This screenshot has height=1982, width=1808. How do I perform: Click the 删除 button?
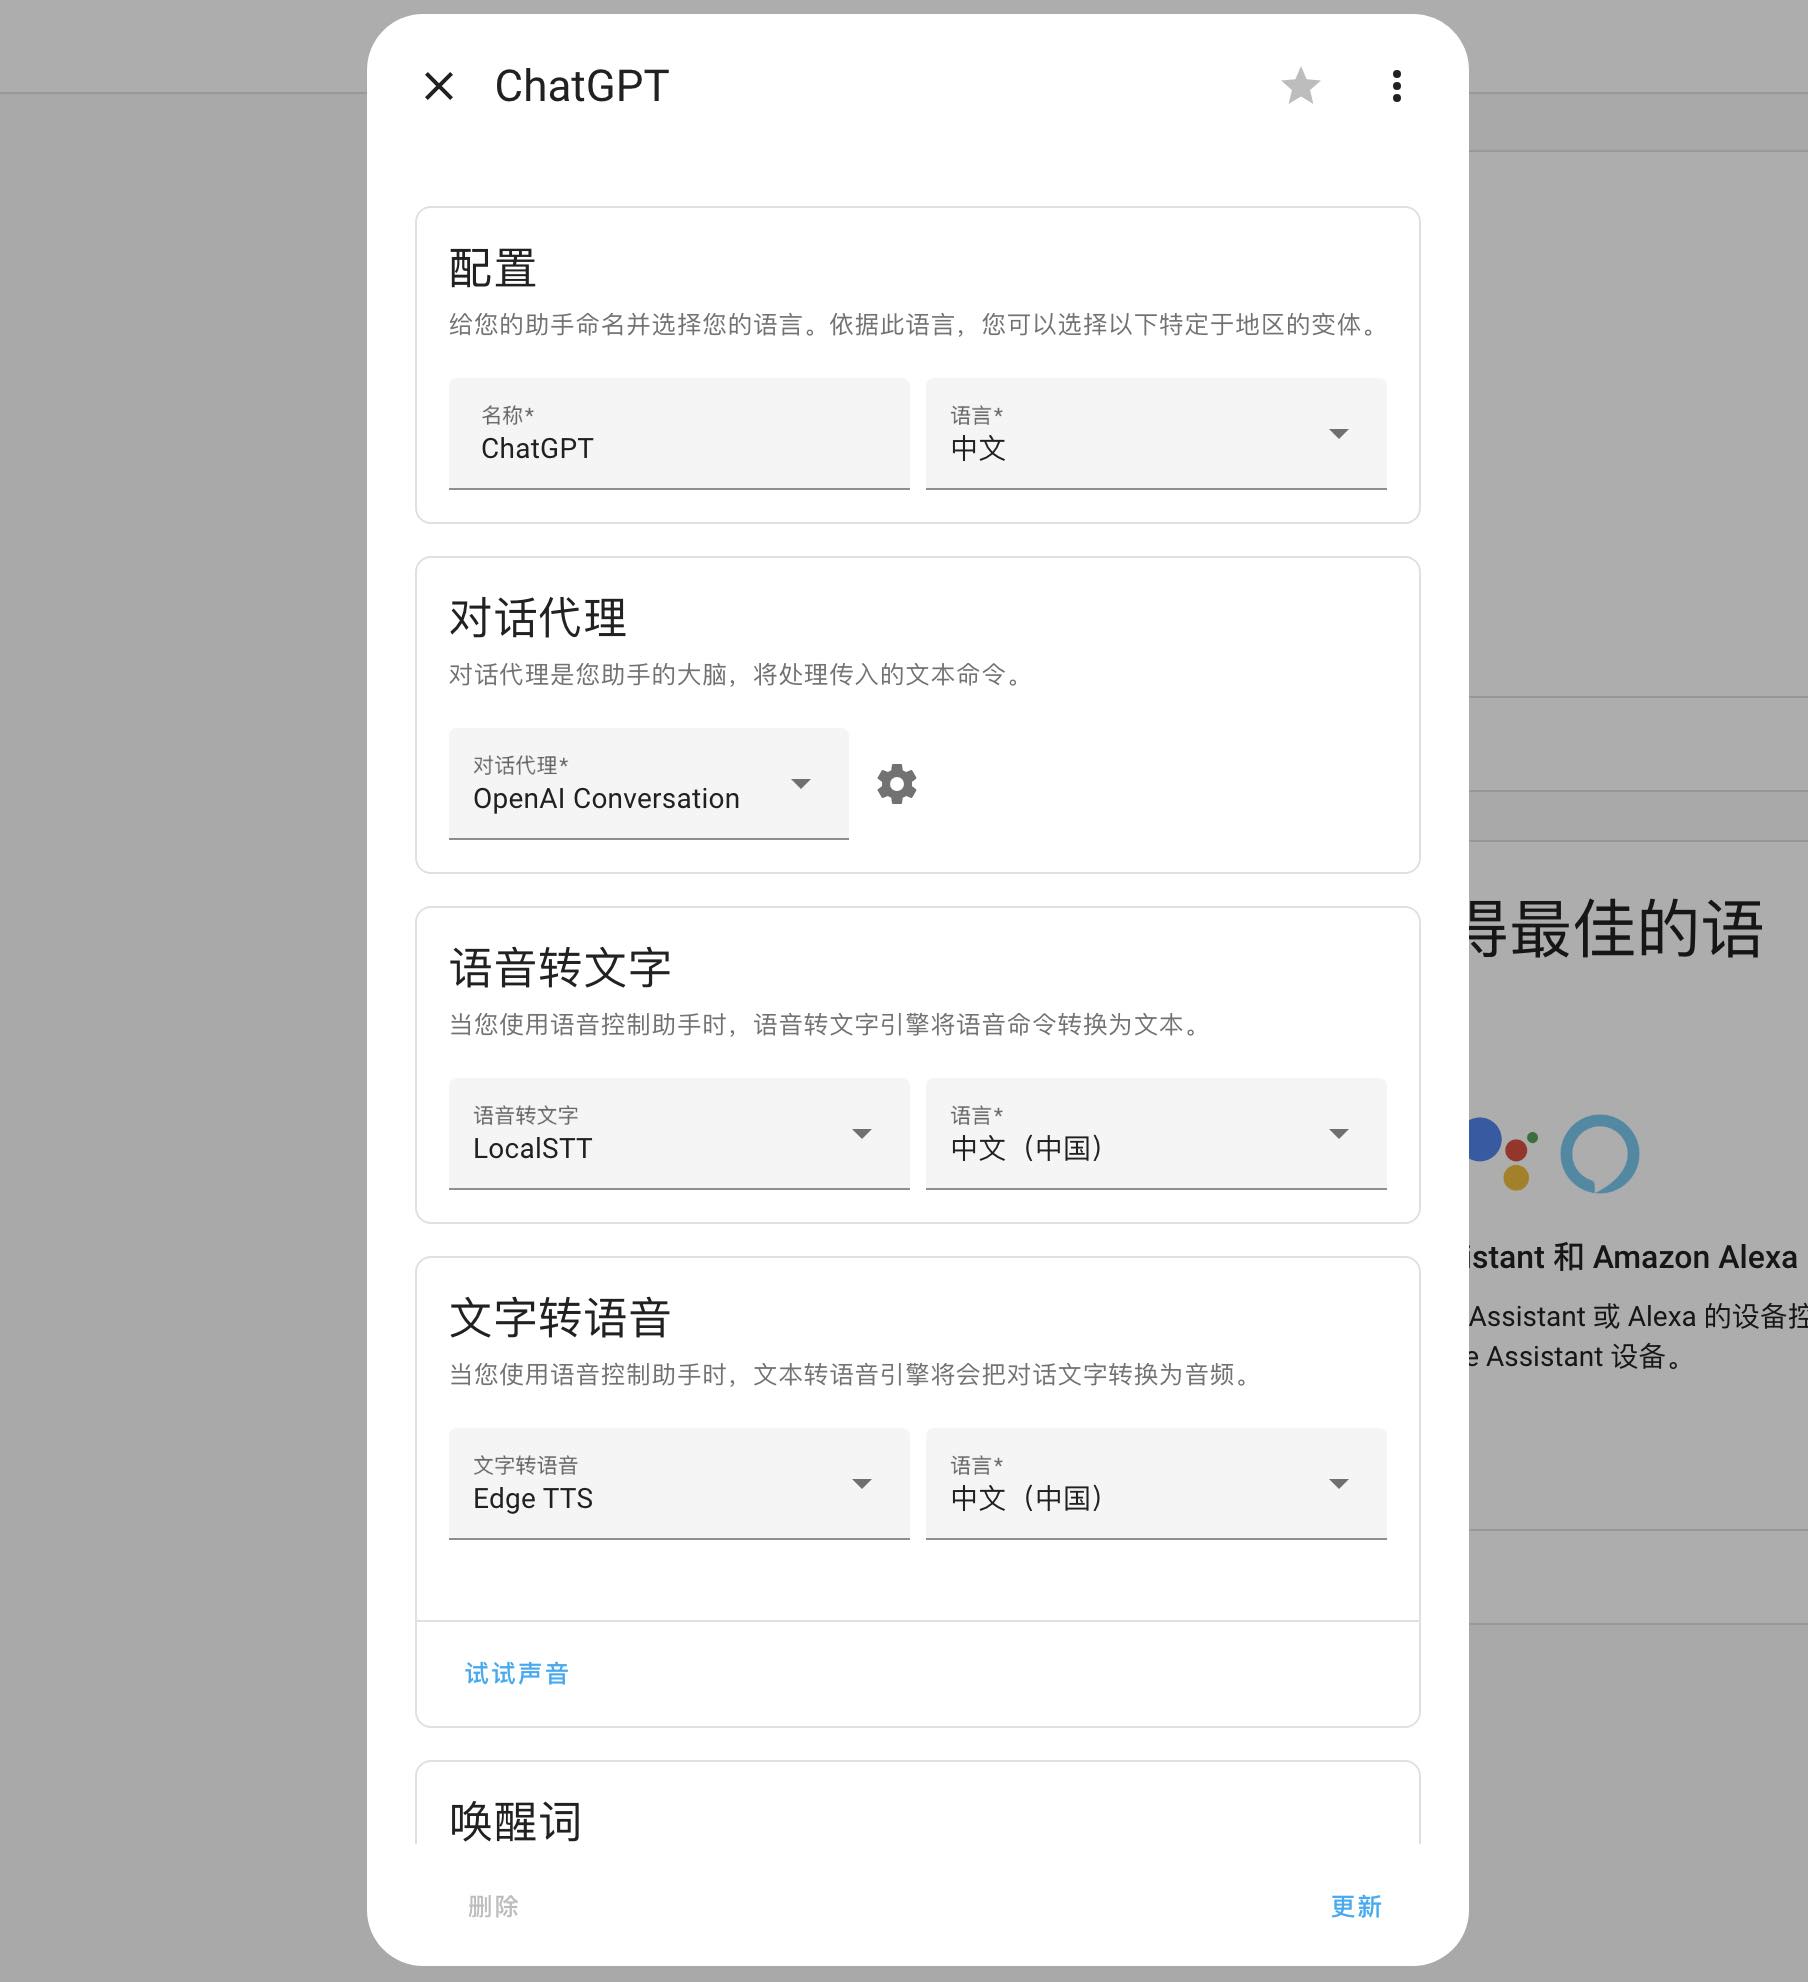pos(491,1906)
